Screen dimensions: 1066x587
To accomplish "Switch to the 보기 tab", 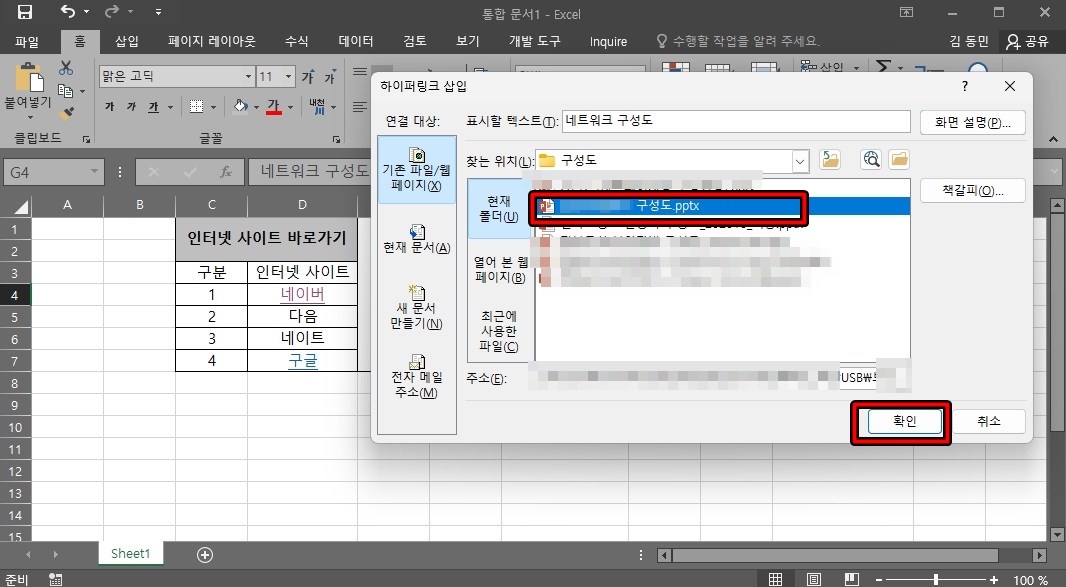I will pos(468,41).
